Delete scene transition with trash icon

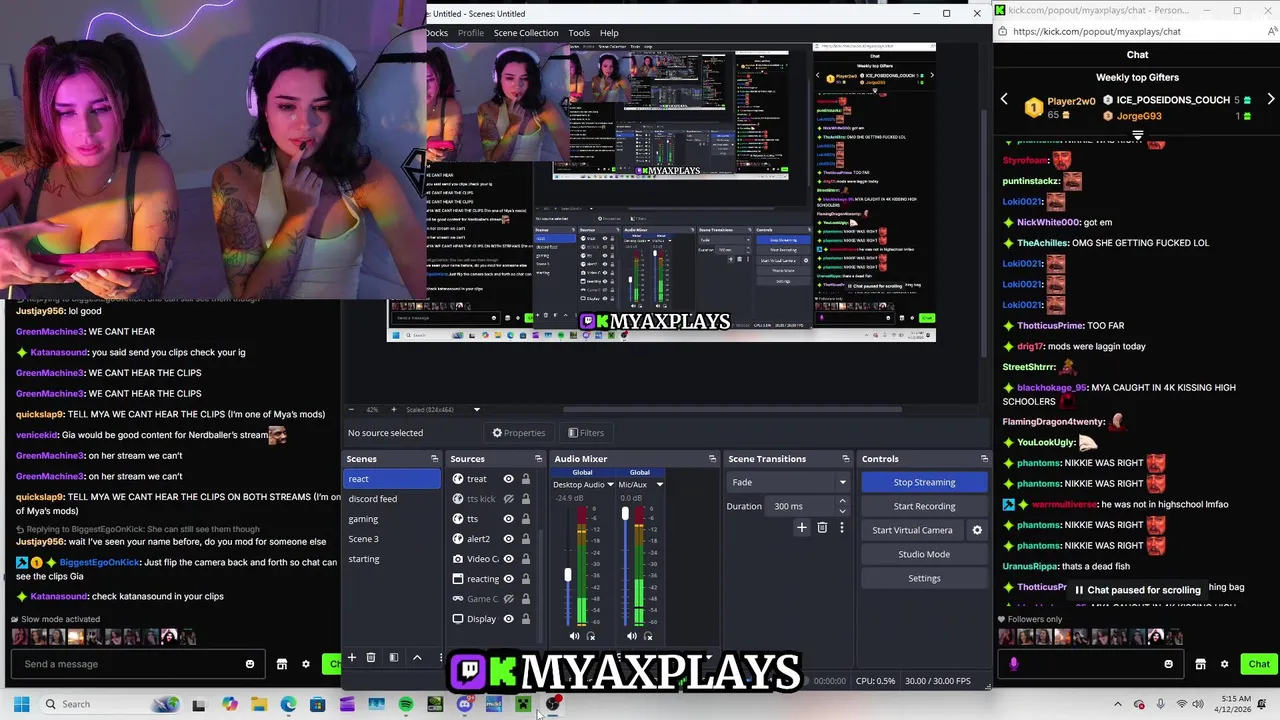pos(822,527)
